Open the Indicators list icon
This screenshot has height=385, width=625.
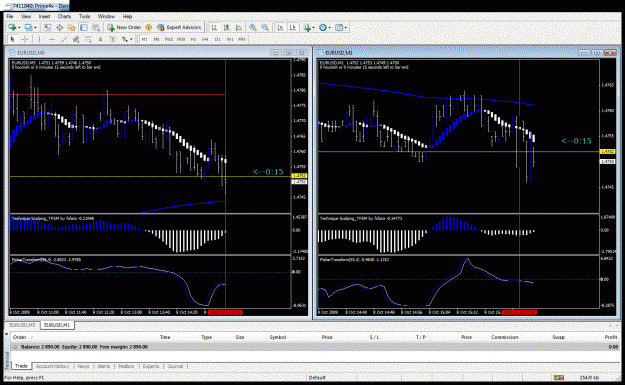pyautogui.click(x=307, y=27)
